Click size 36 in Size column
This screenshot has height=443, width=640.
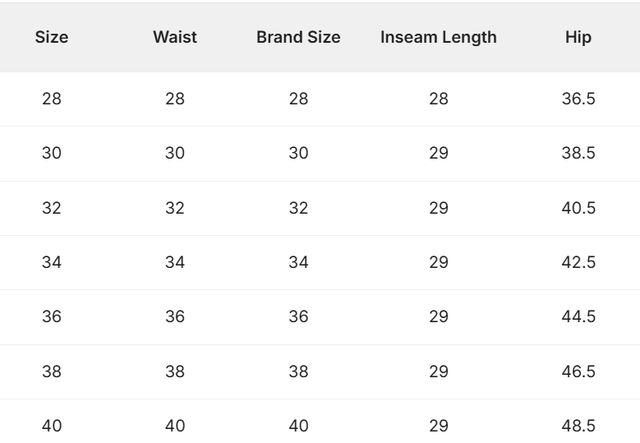point(51,316)
